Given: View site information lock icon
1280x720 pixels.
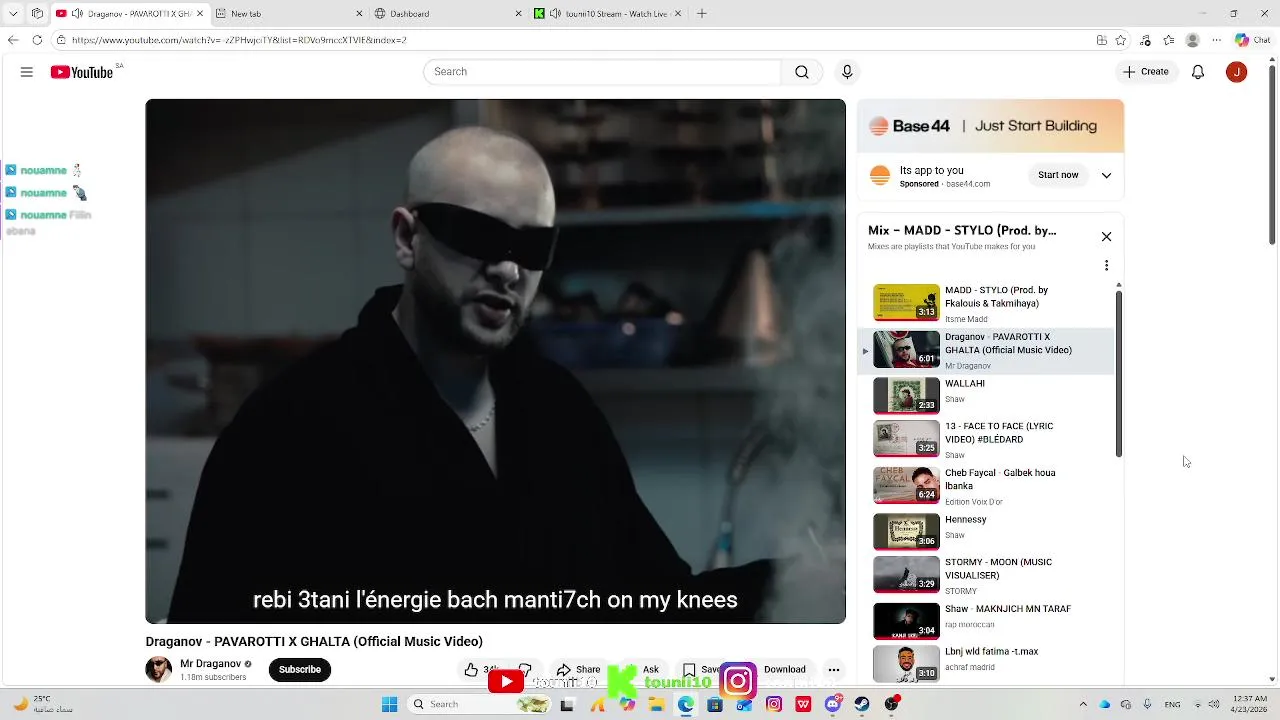Looking at the screenshot, I should [x=61, y=40].
